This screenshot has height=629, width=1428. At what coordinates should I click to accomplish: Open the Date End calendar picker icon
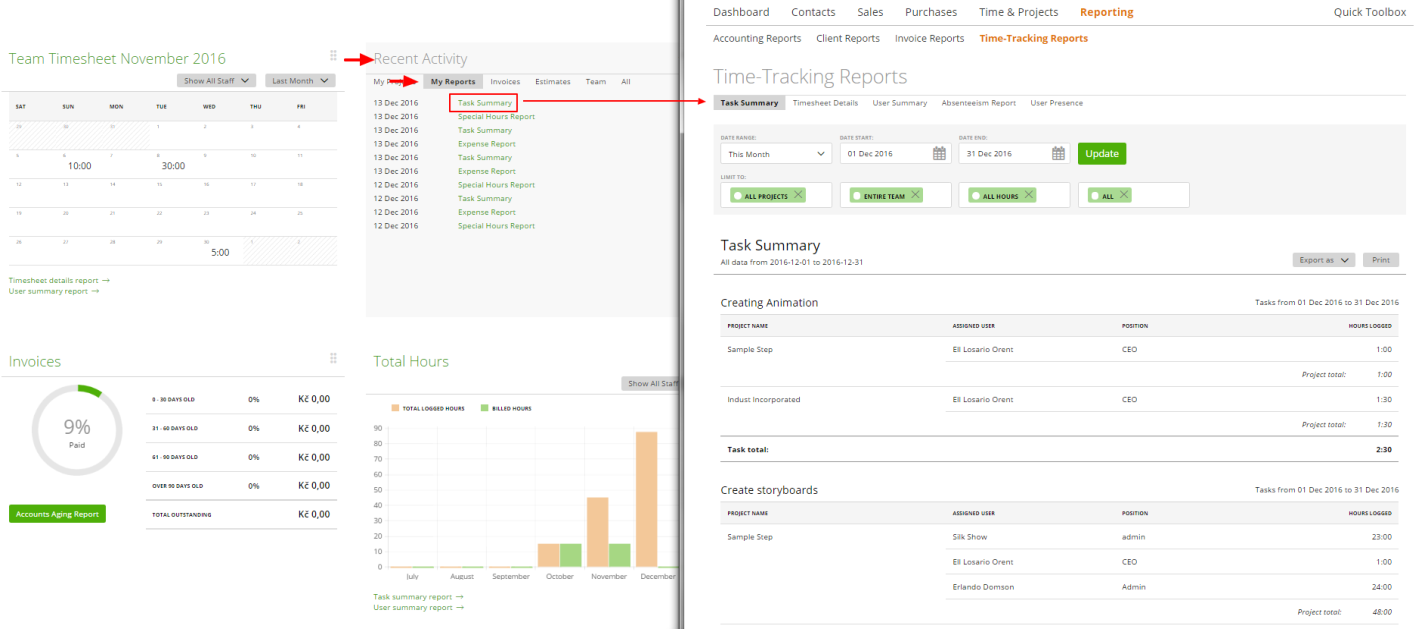[x=1058, y=153]
